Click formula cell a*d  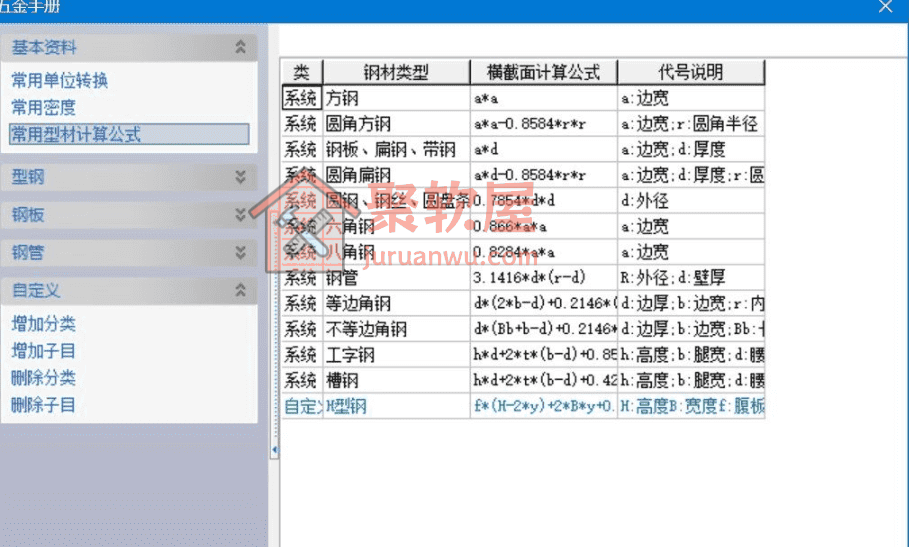pos(544,149)
